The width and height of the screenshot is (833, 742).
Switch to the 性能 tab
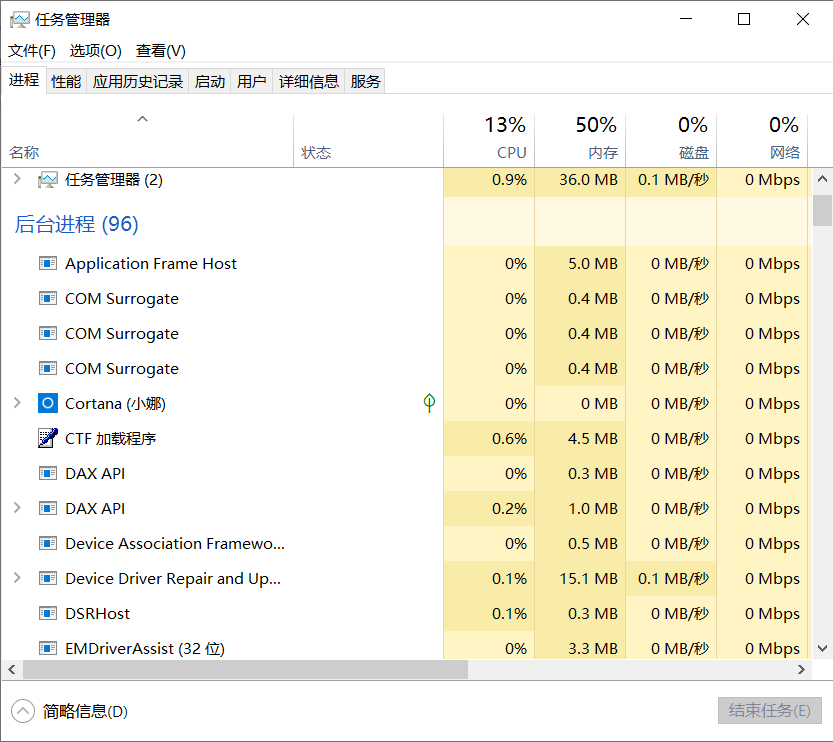pos(66,81)
